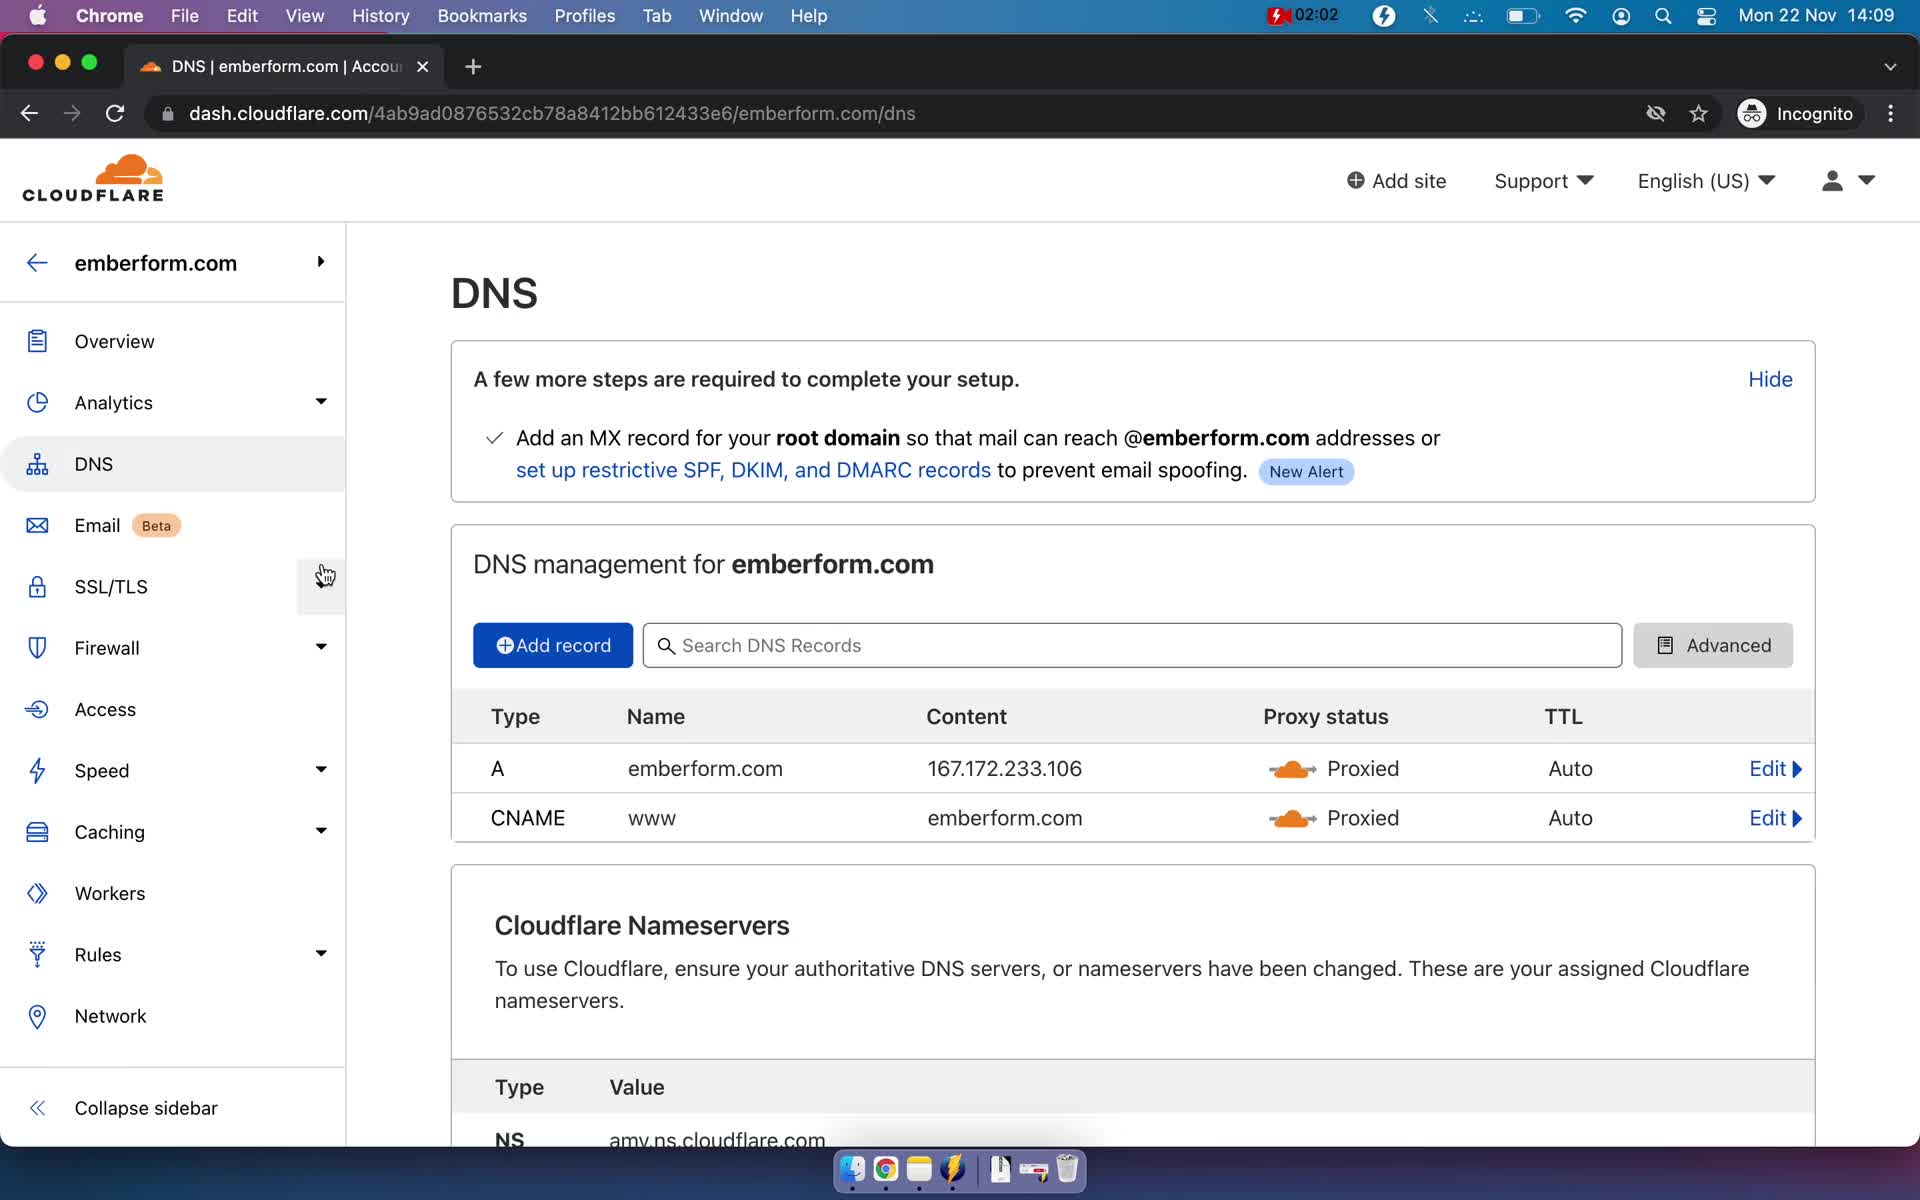Collapse the emberform.com sidebar section
This screenshot has width=1920, height=1200.
(321, 261)
